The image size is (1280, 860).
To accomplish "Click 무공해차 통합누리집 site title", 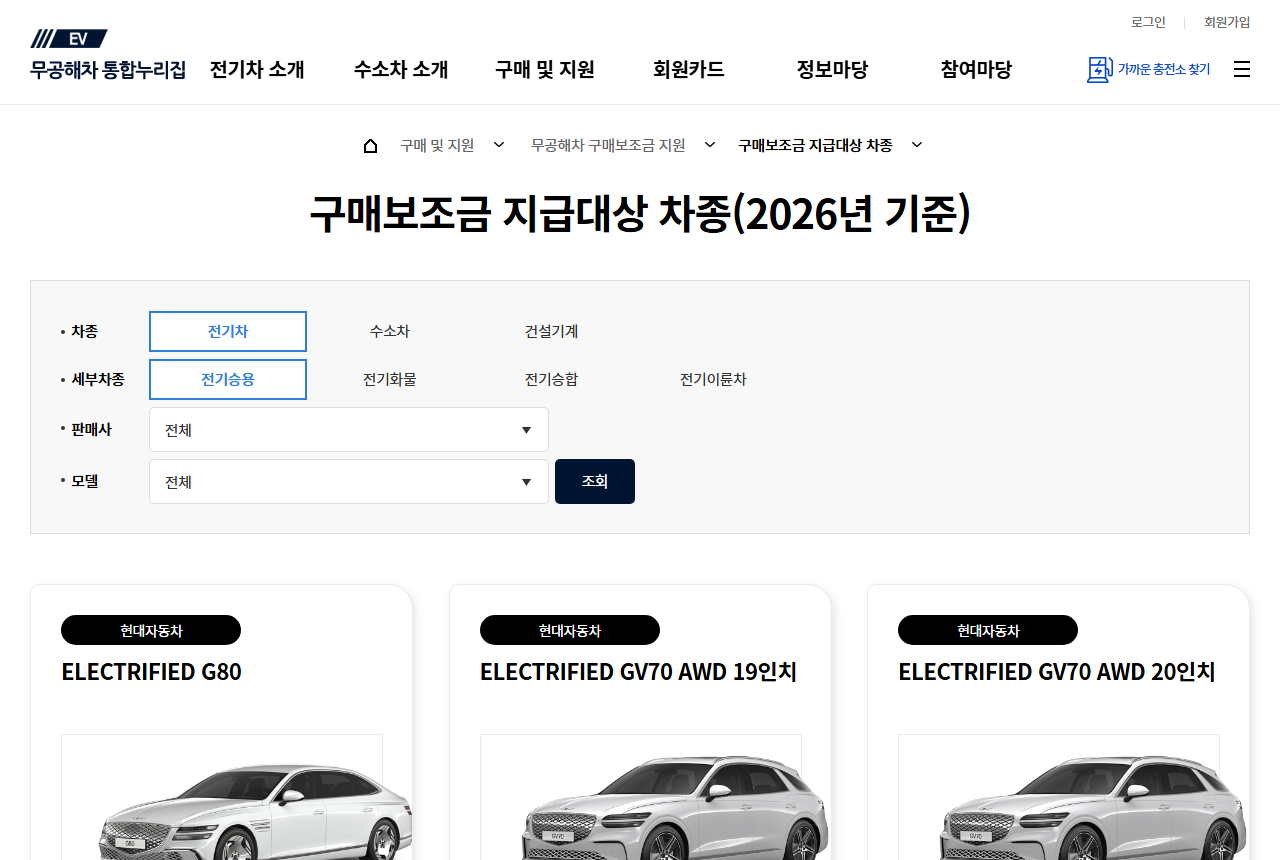I will pyautogui.click(x=108, y=70).
